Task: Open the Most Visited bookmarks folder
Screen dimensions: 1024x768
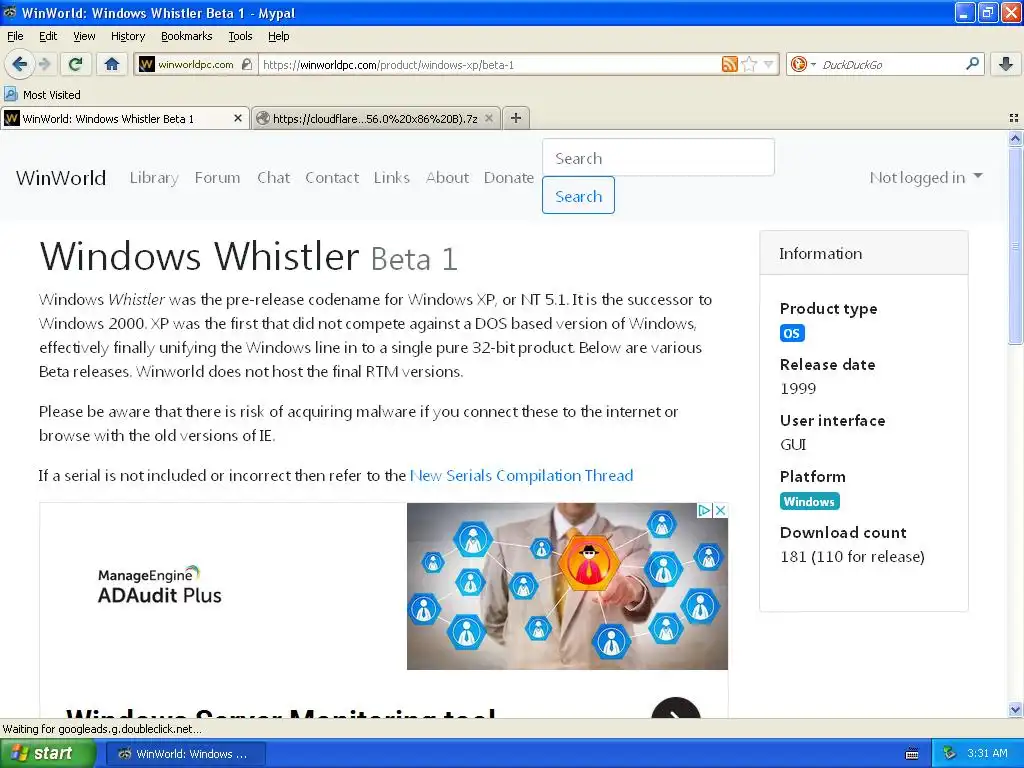Action: (x=43, y=95)
